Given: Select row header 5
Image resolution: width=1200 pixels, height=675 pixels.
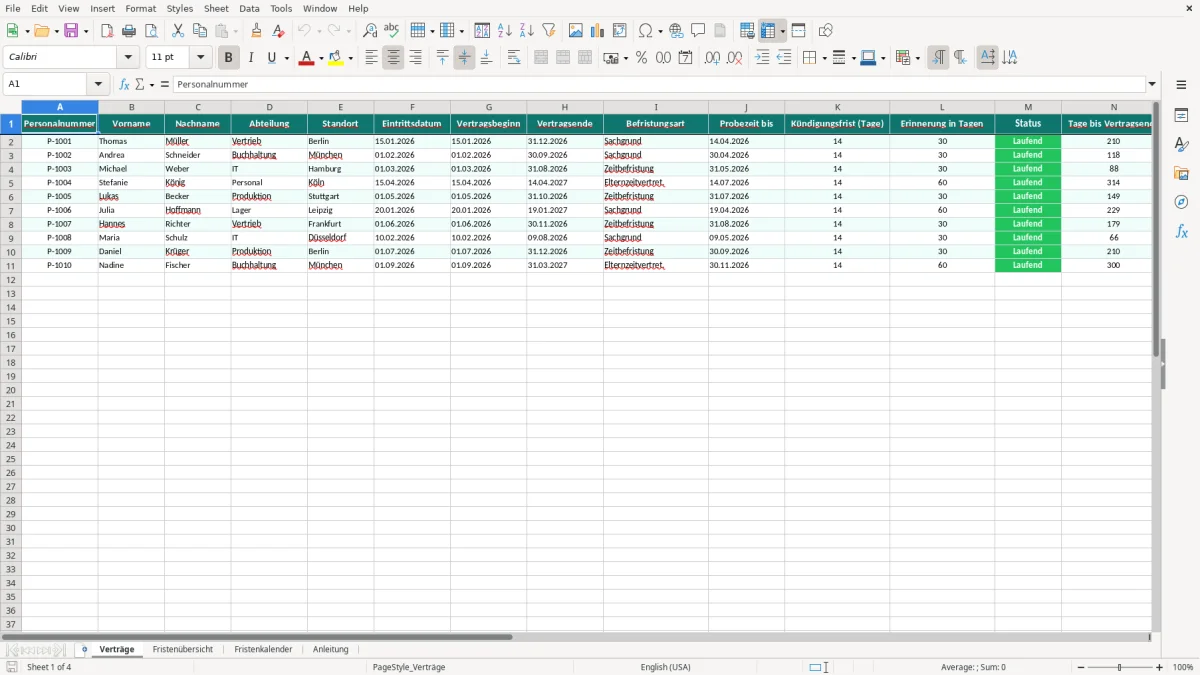Looking at the screenshot, I should click(11, 183).
